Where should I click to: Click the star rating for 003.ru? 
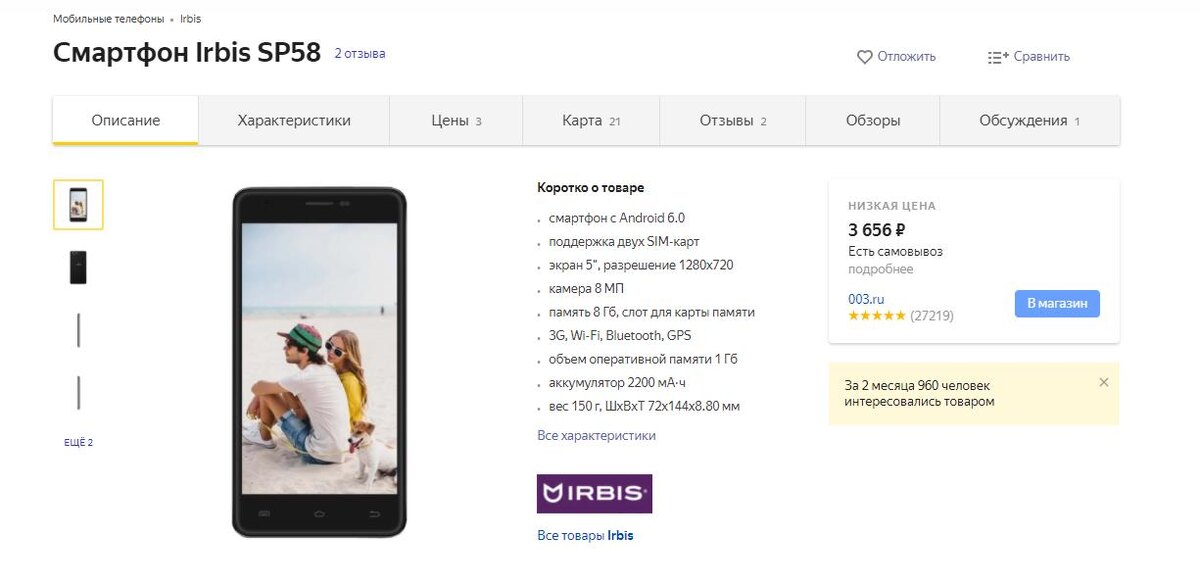tap(877, 316)
